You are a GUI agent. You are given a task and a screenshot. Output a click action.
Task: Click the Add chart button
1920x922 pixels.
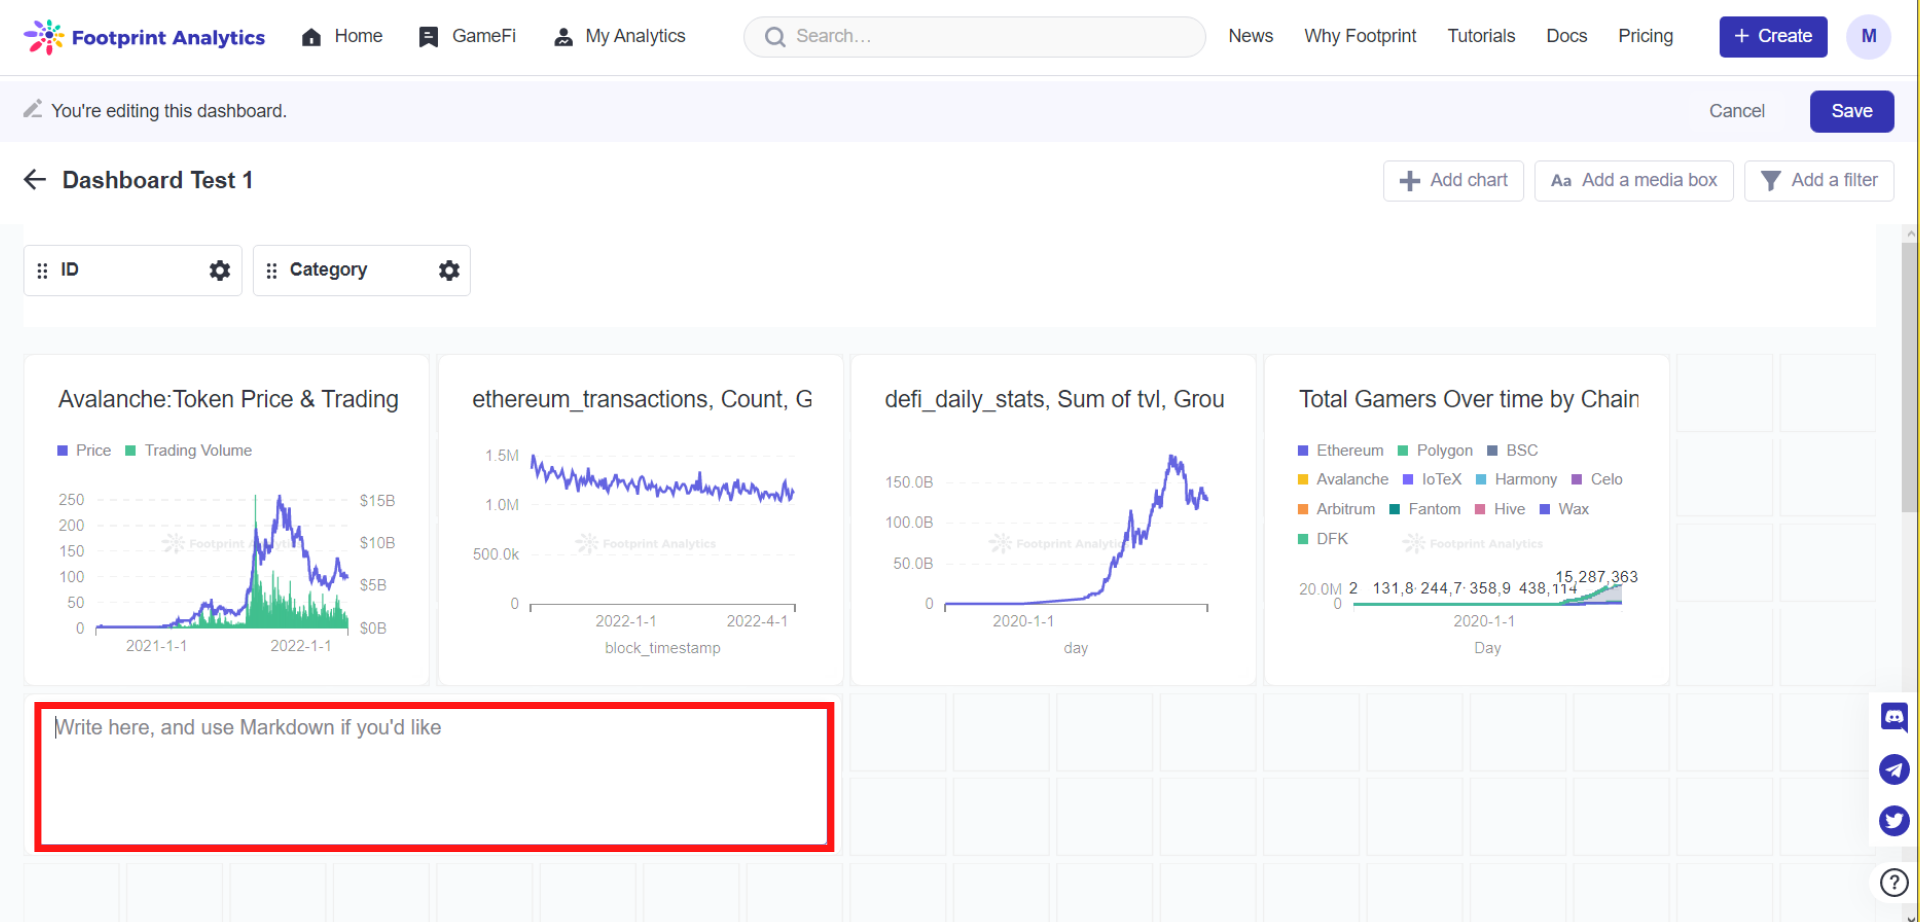[1453, 180]
